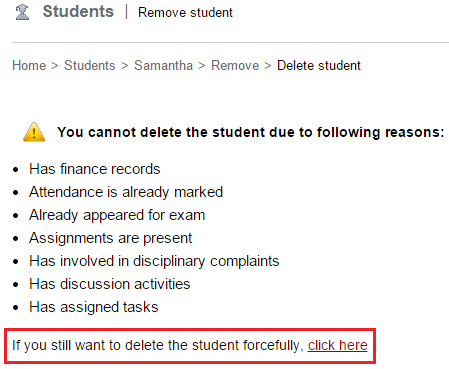Open Students breadcrumb link
The image size is (449, 369).
(90, 65)
